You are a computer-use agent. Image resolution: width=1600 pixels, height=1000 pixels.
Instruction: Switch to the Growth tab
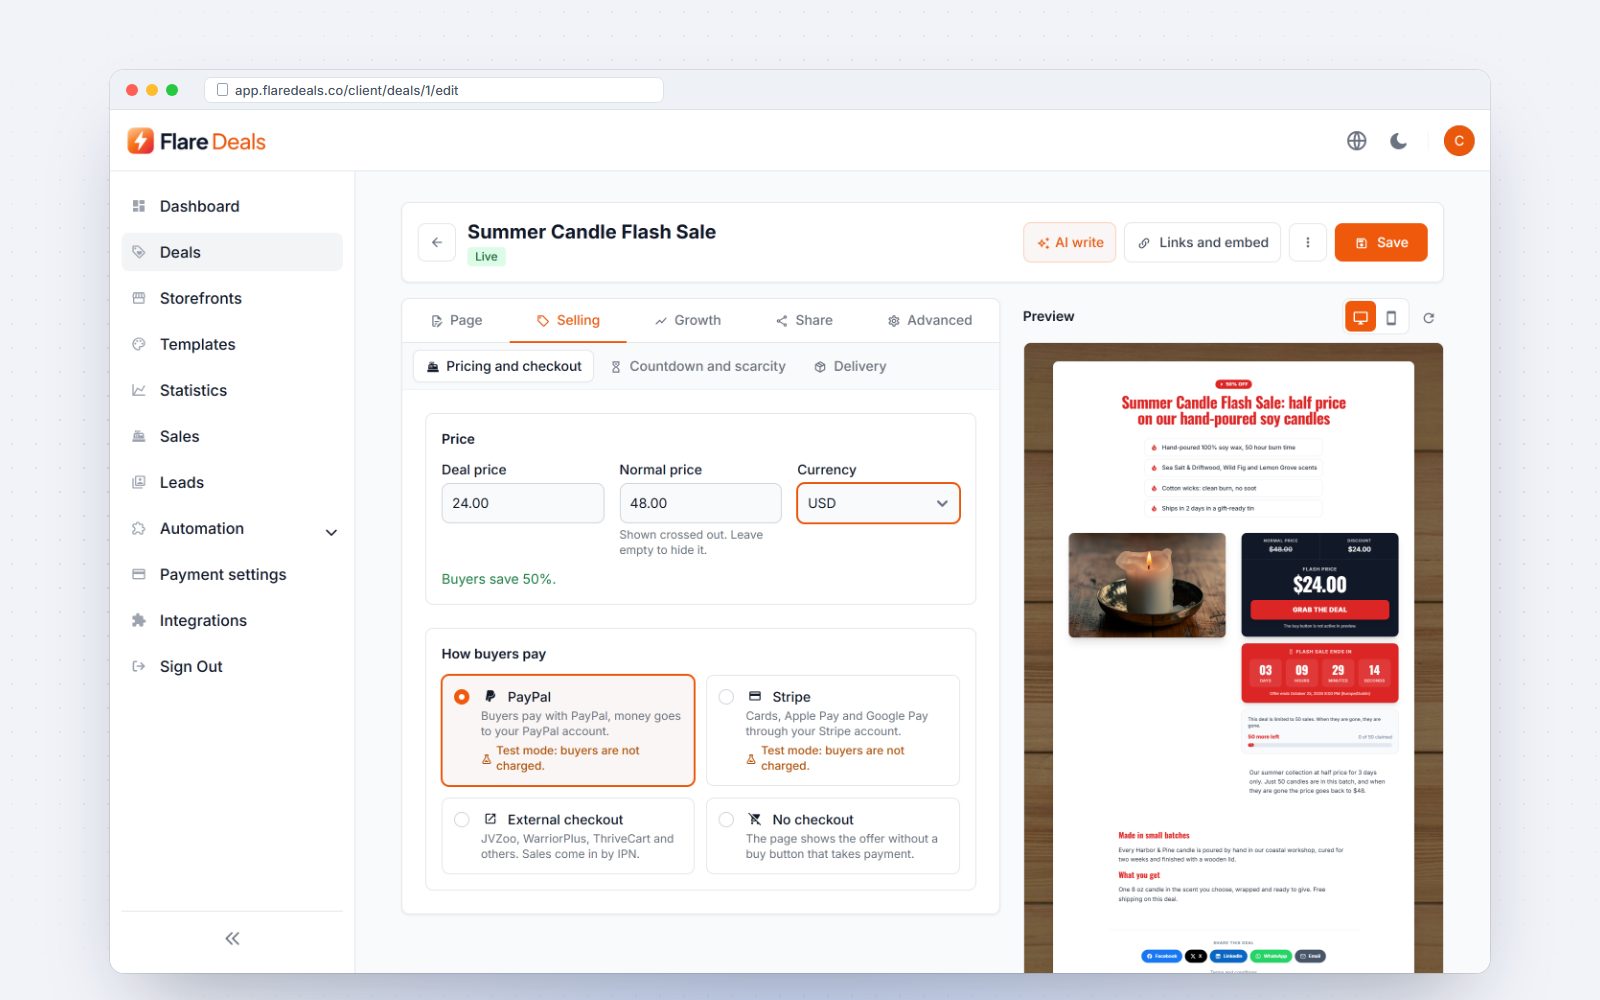click(x=688, y=320)
